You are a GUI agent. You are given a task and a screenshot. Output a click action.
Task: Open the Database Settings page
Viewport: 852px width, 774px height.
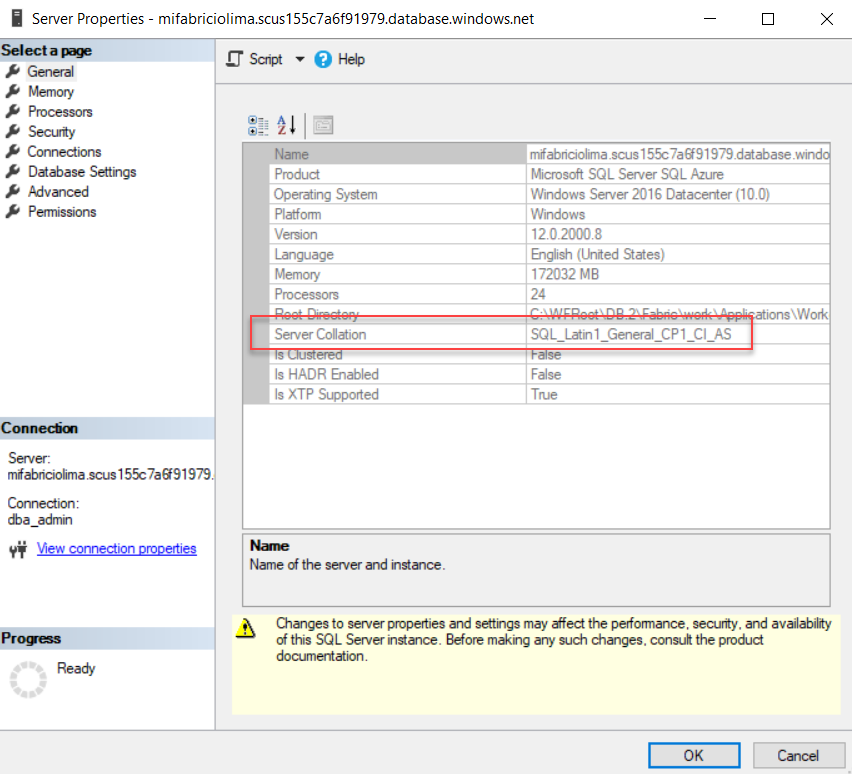point(81,172)
